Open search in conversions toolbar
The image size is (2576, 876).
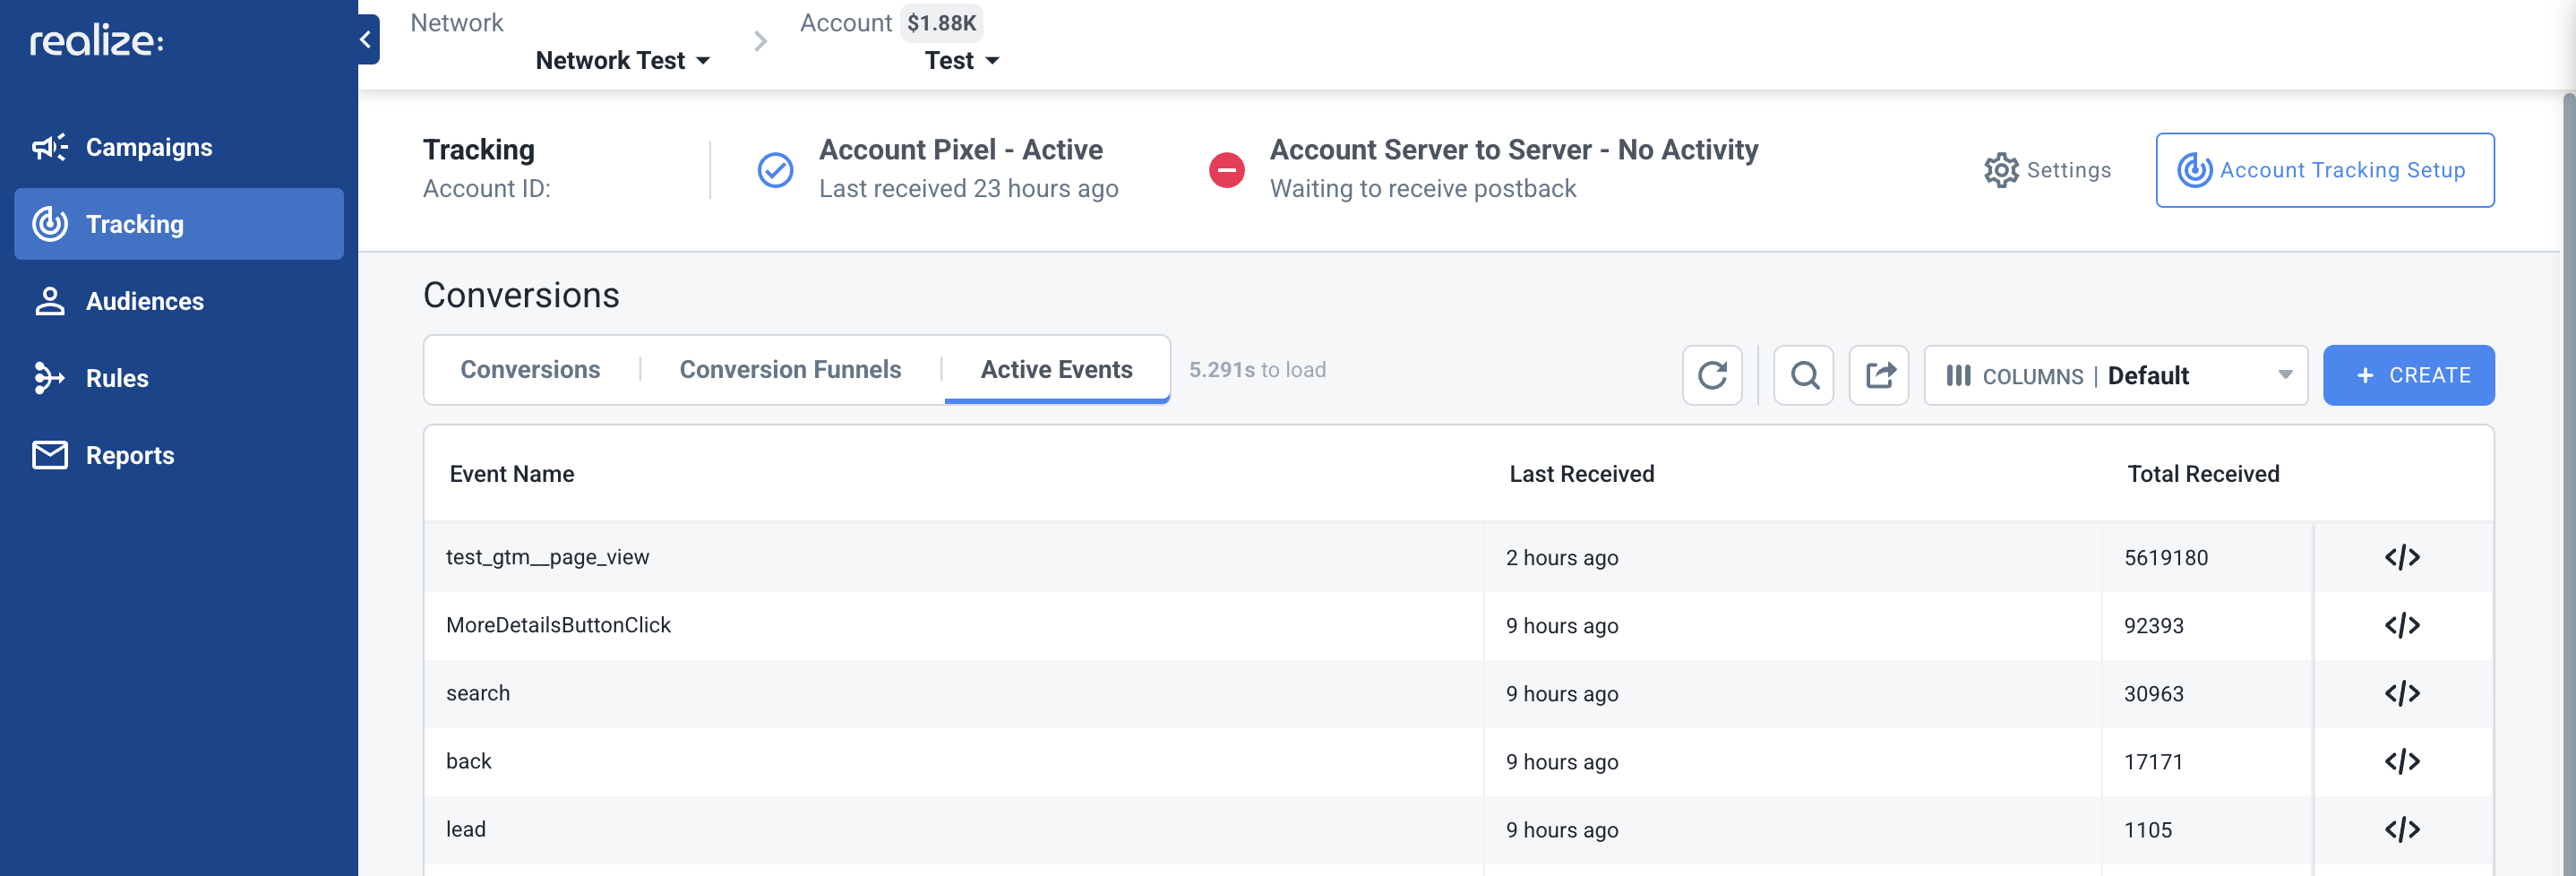coord(1804,375)
